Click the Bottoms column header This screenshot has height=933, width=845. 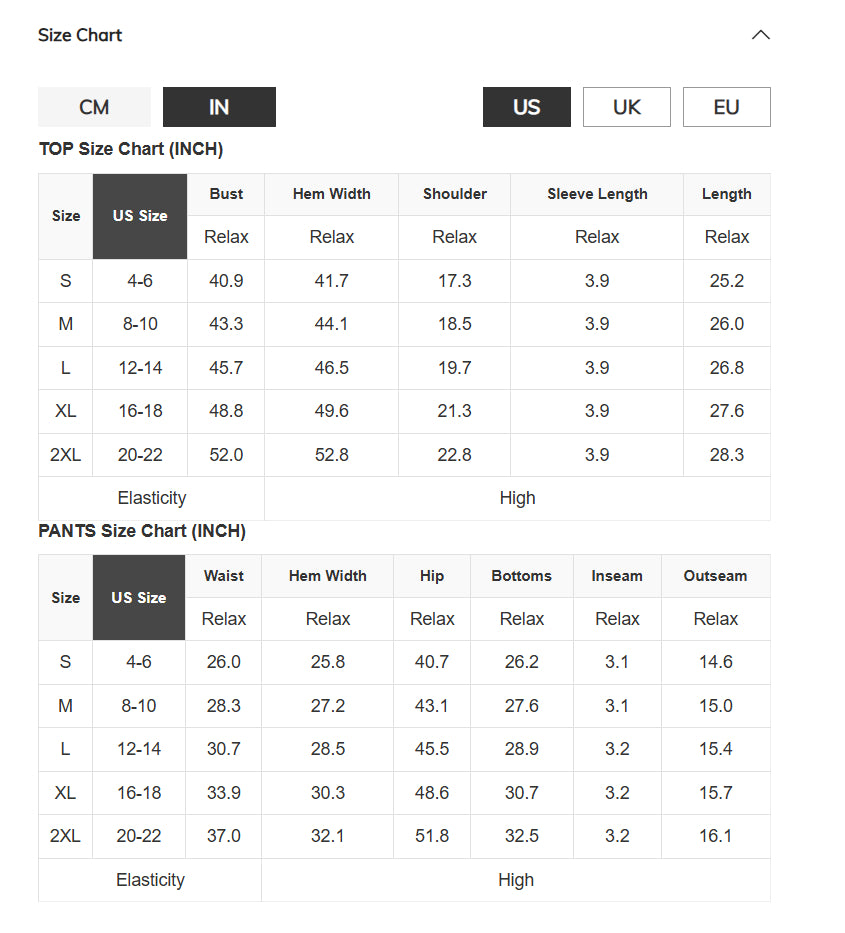click(x=522, y=576)
